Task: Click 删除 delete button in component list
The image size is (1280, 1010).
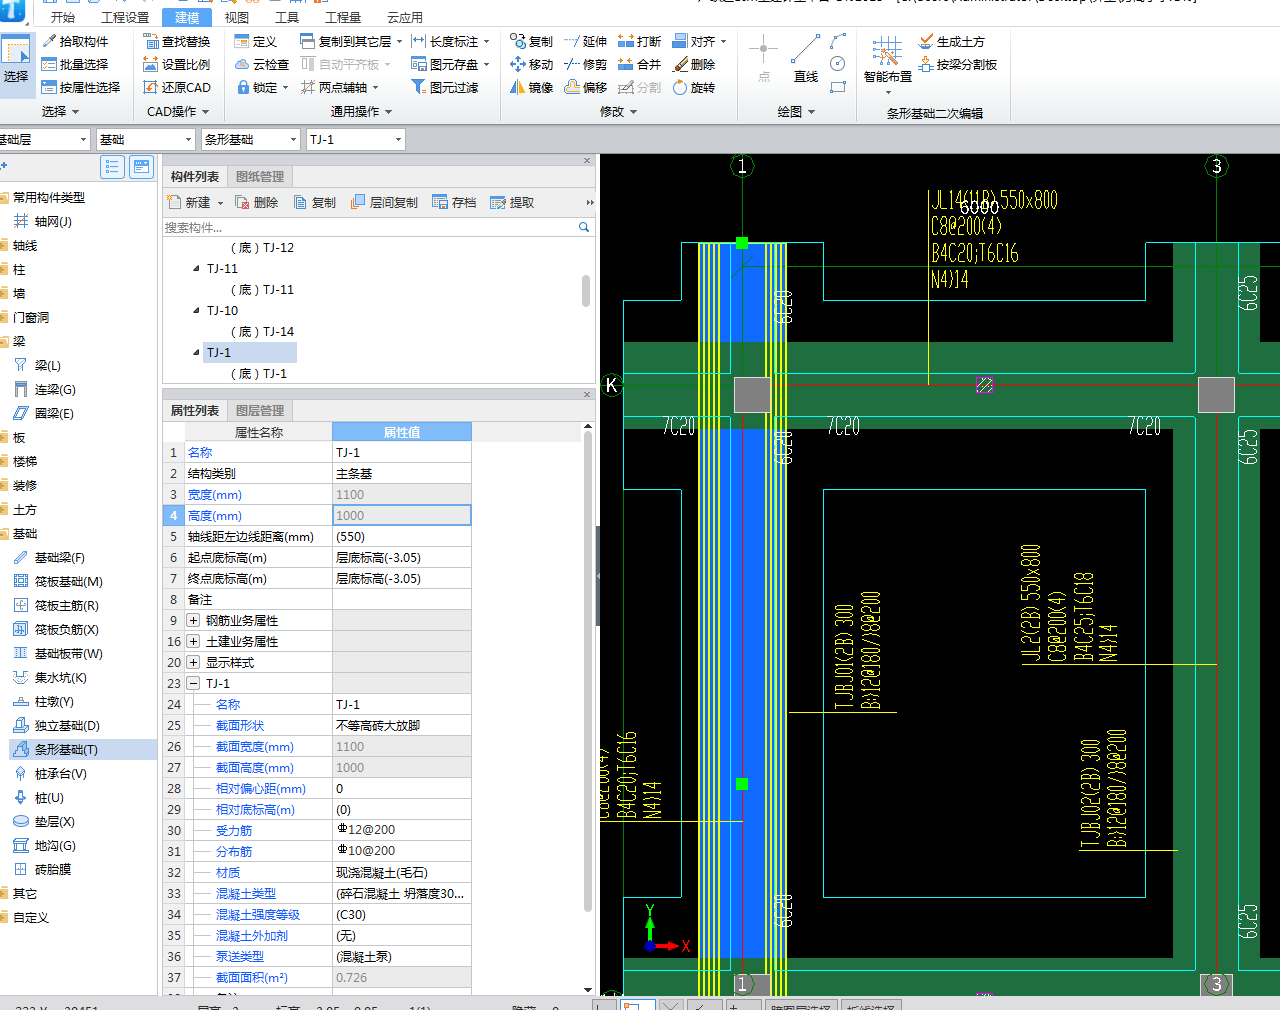Action: [x=257, y=202]
